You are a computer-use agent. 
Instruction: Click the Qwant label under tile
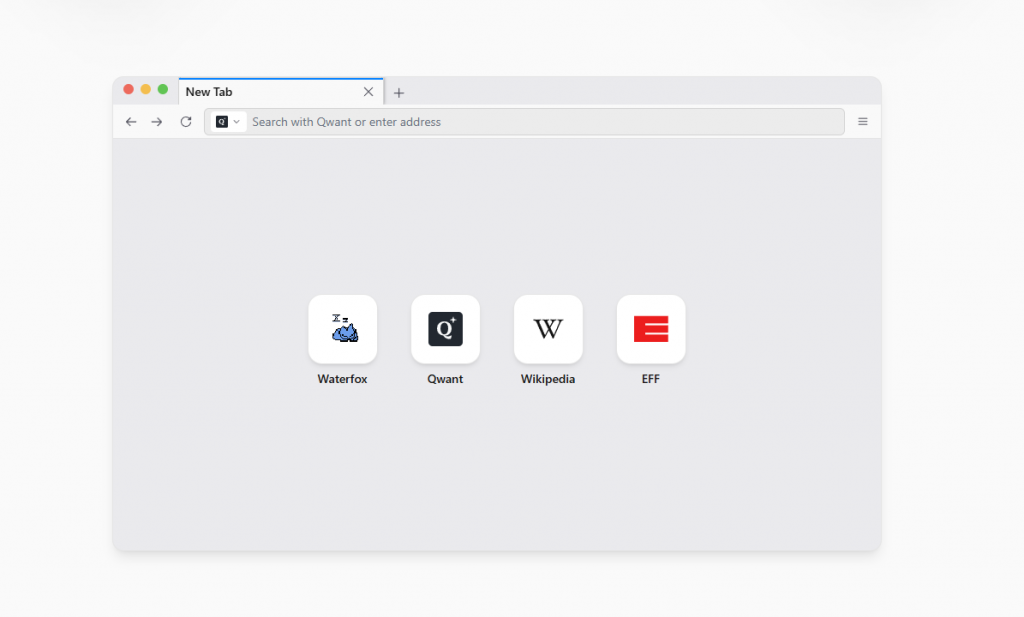[445, 379]
